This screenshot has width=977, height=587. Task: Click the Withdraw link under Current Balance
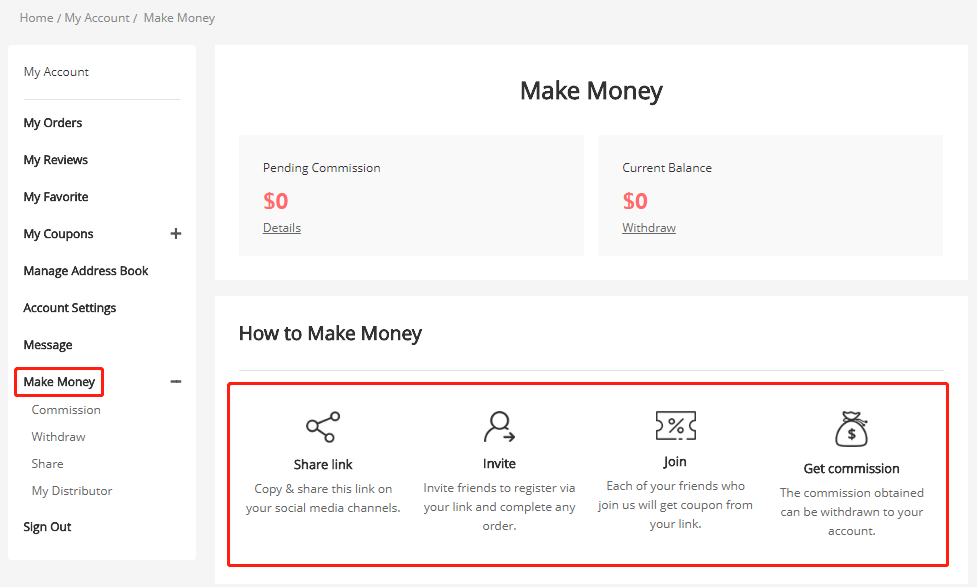click(649, 228)
